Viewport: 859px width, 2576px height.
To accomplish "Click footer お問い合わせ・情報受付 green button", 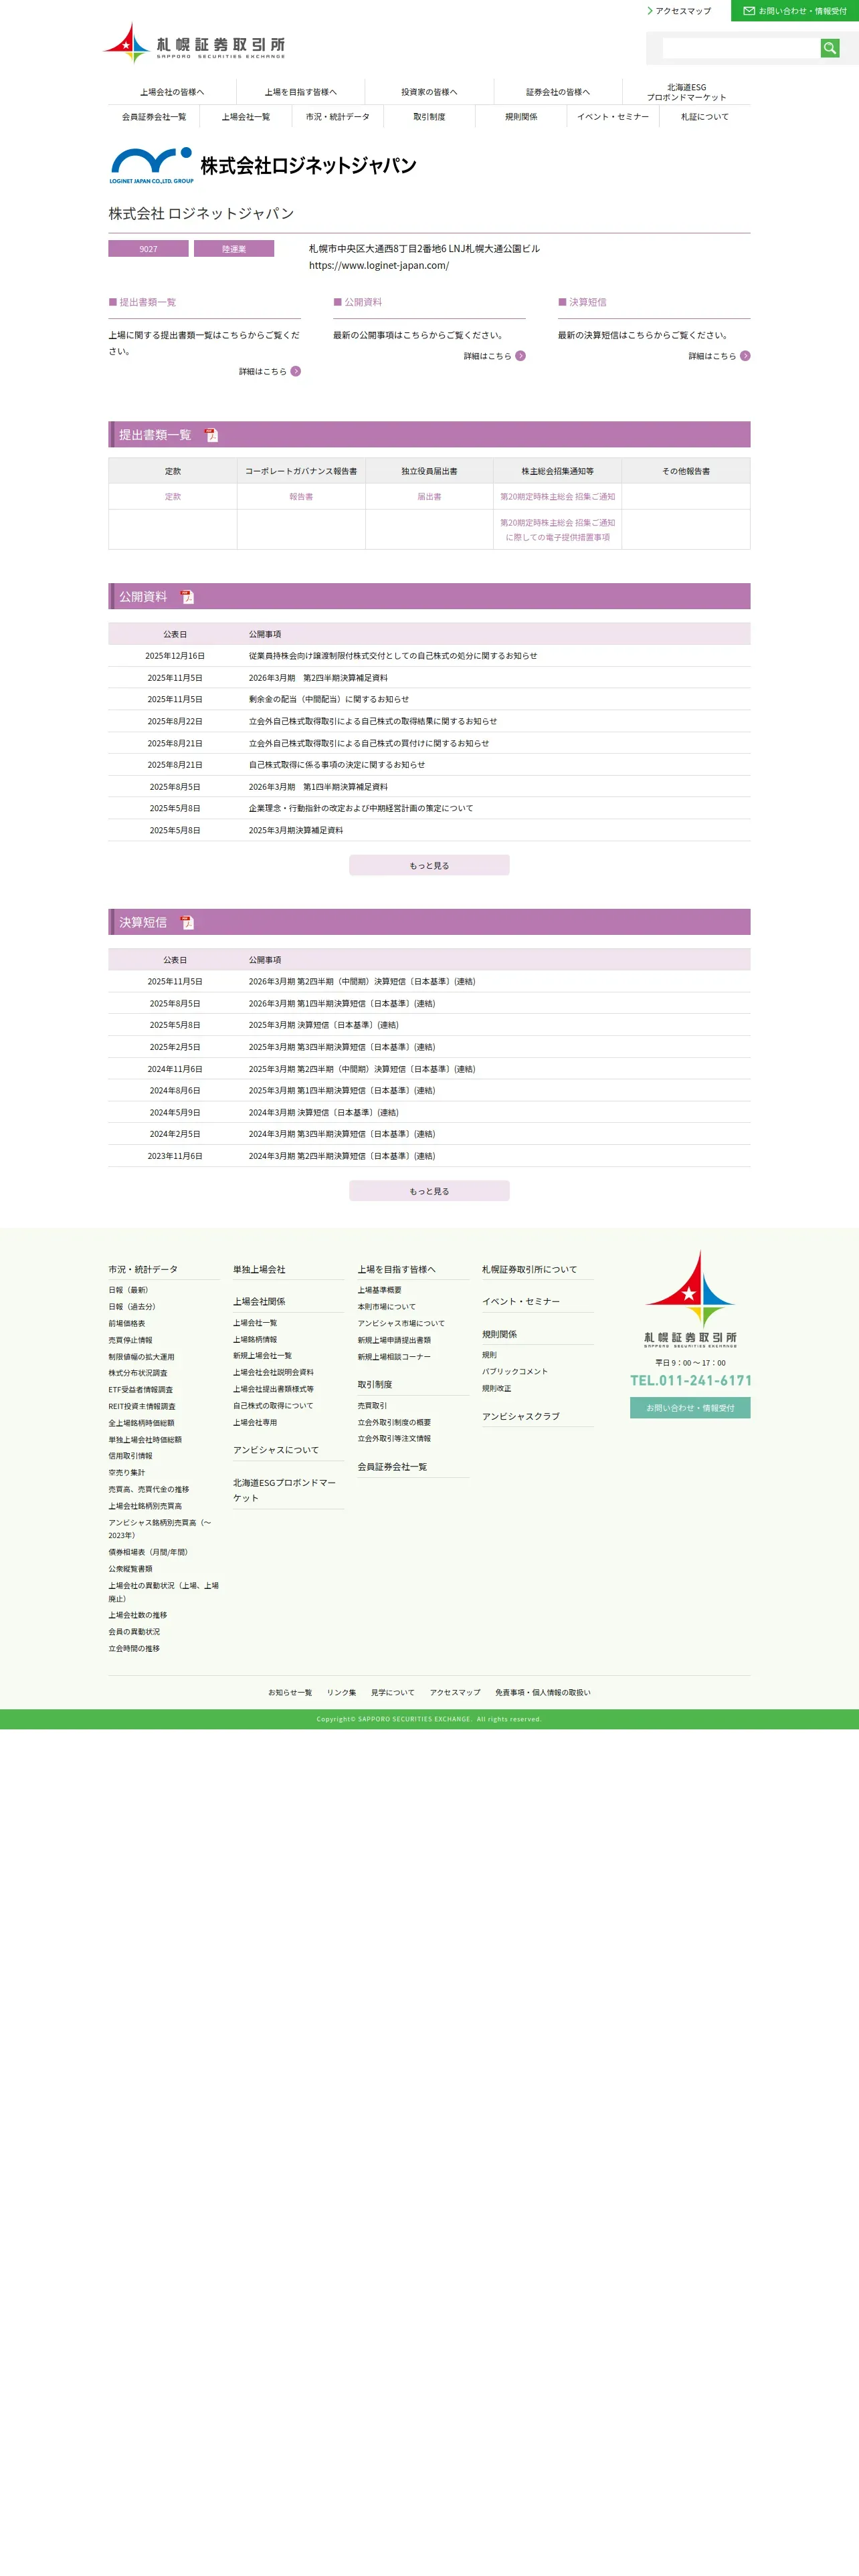I will point(690,1409).
